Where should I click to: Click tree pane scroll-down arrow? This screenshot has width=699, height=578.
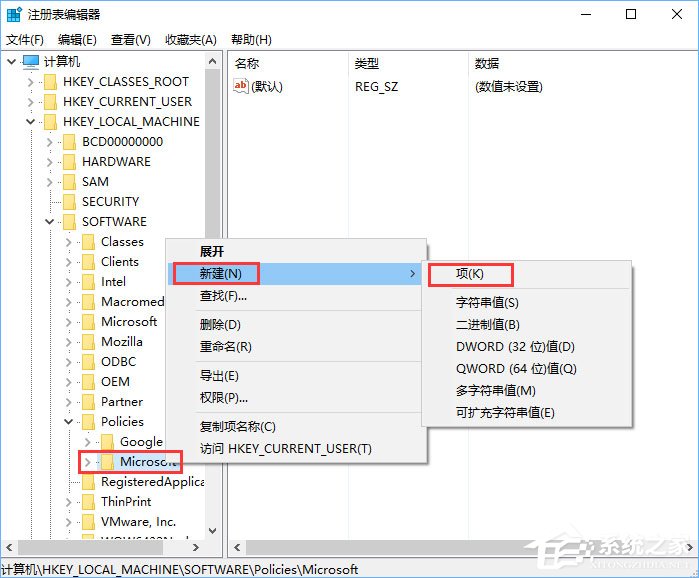[x=213, y=530]
